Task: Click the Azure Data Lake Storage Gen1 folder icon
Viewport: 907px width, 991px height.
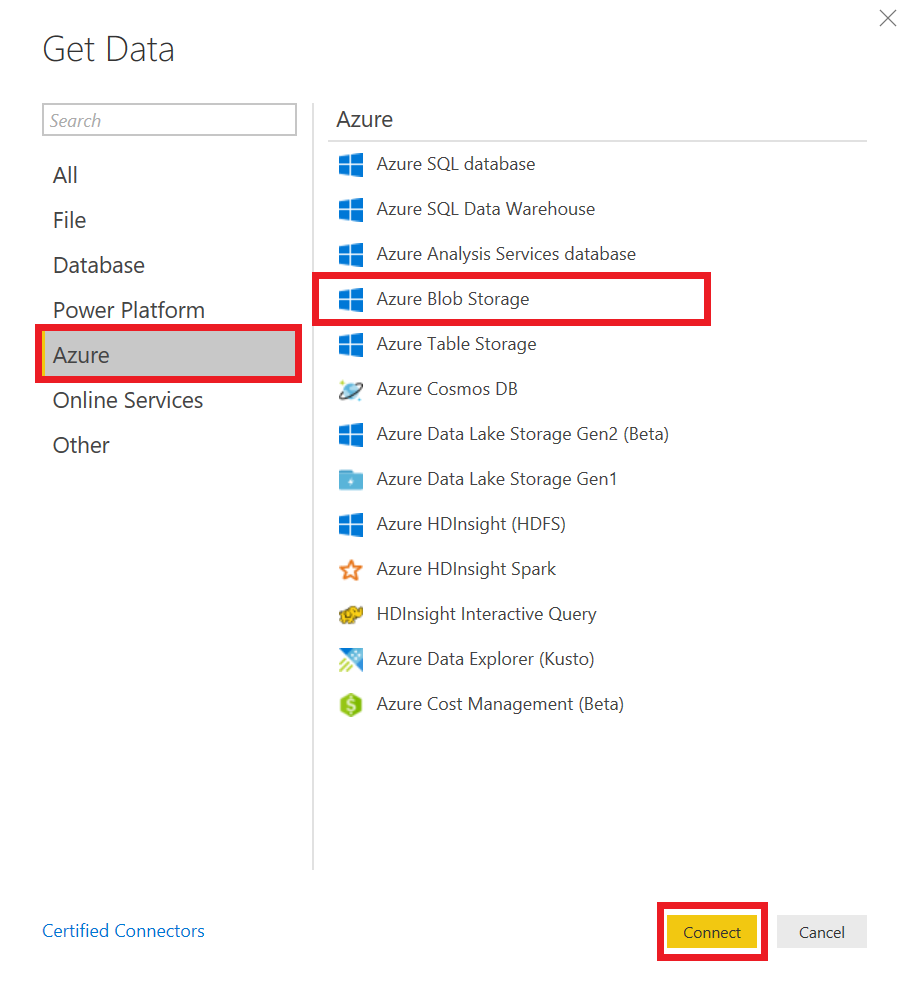Action: 351,480
